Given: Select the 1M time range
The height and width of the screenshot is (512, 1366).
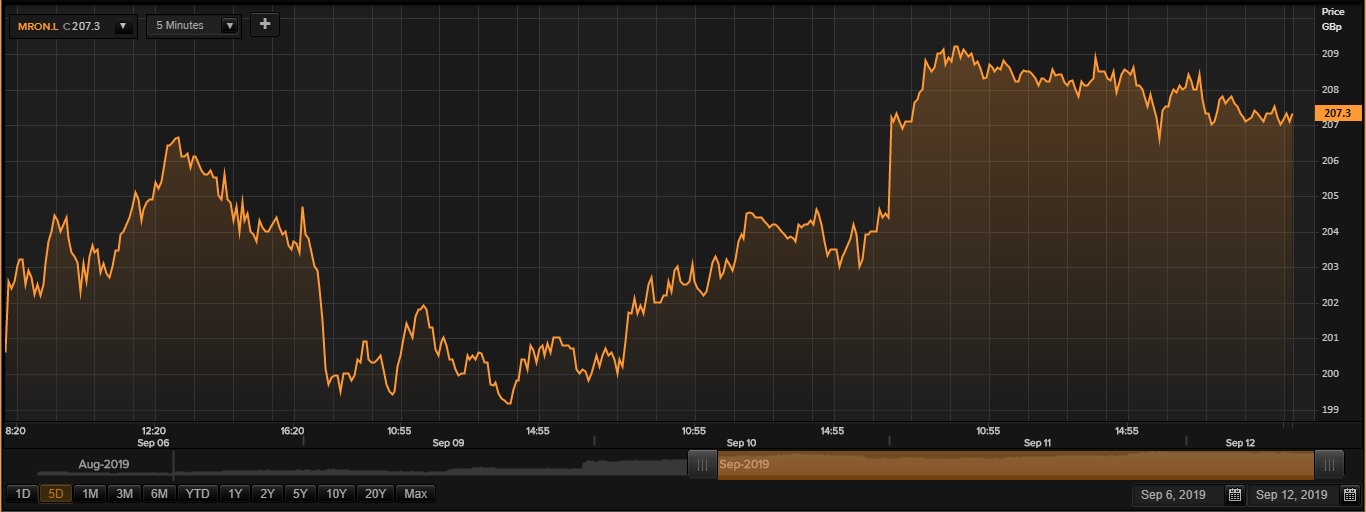Looking at the screenshot, I should 90,493.
